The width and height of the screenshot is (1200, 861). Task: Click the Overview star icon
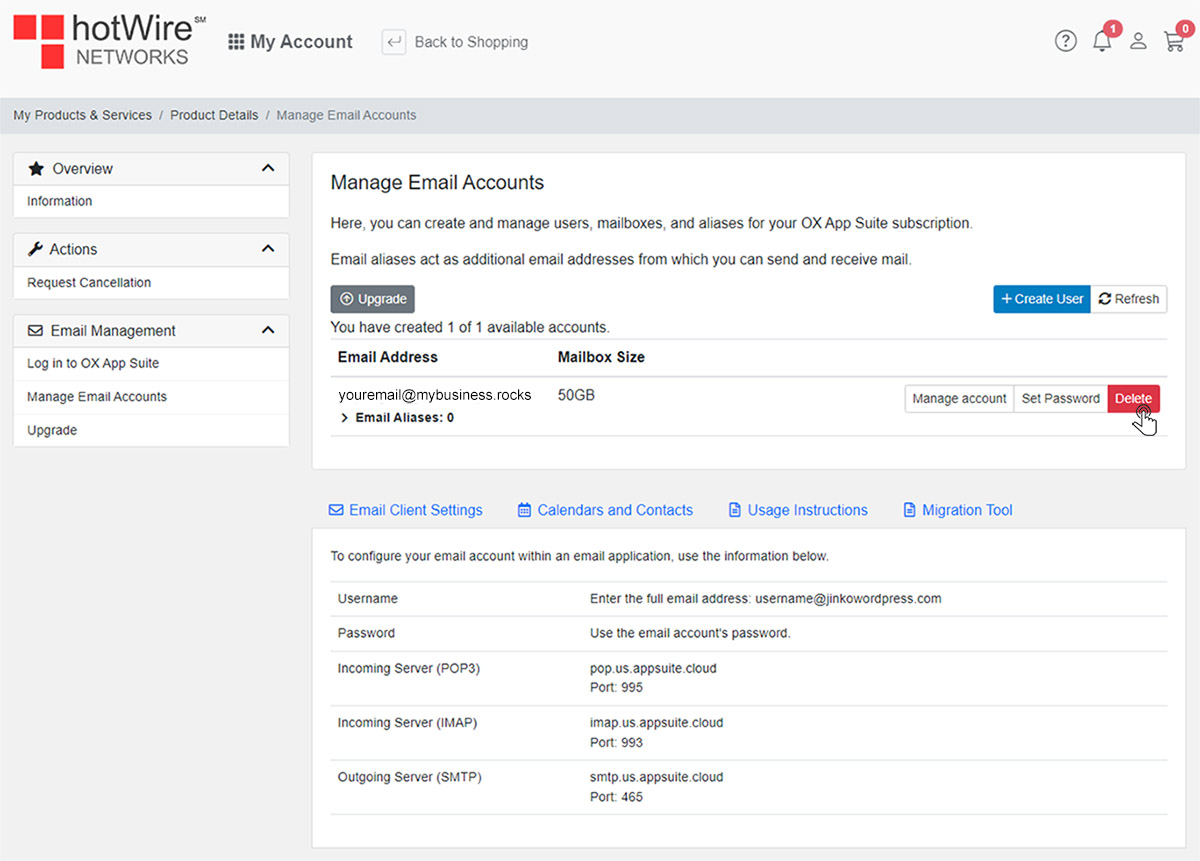(36, 168)
